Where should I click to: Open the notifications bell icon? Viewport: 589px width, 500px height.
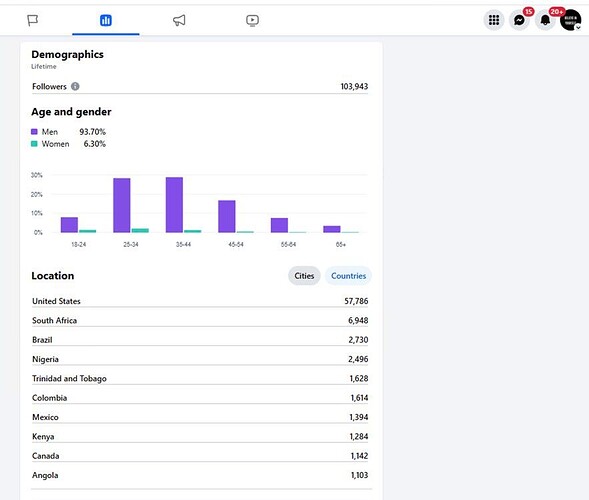pos(545,20)
